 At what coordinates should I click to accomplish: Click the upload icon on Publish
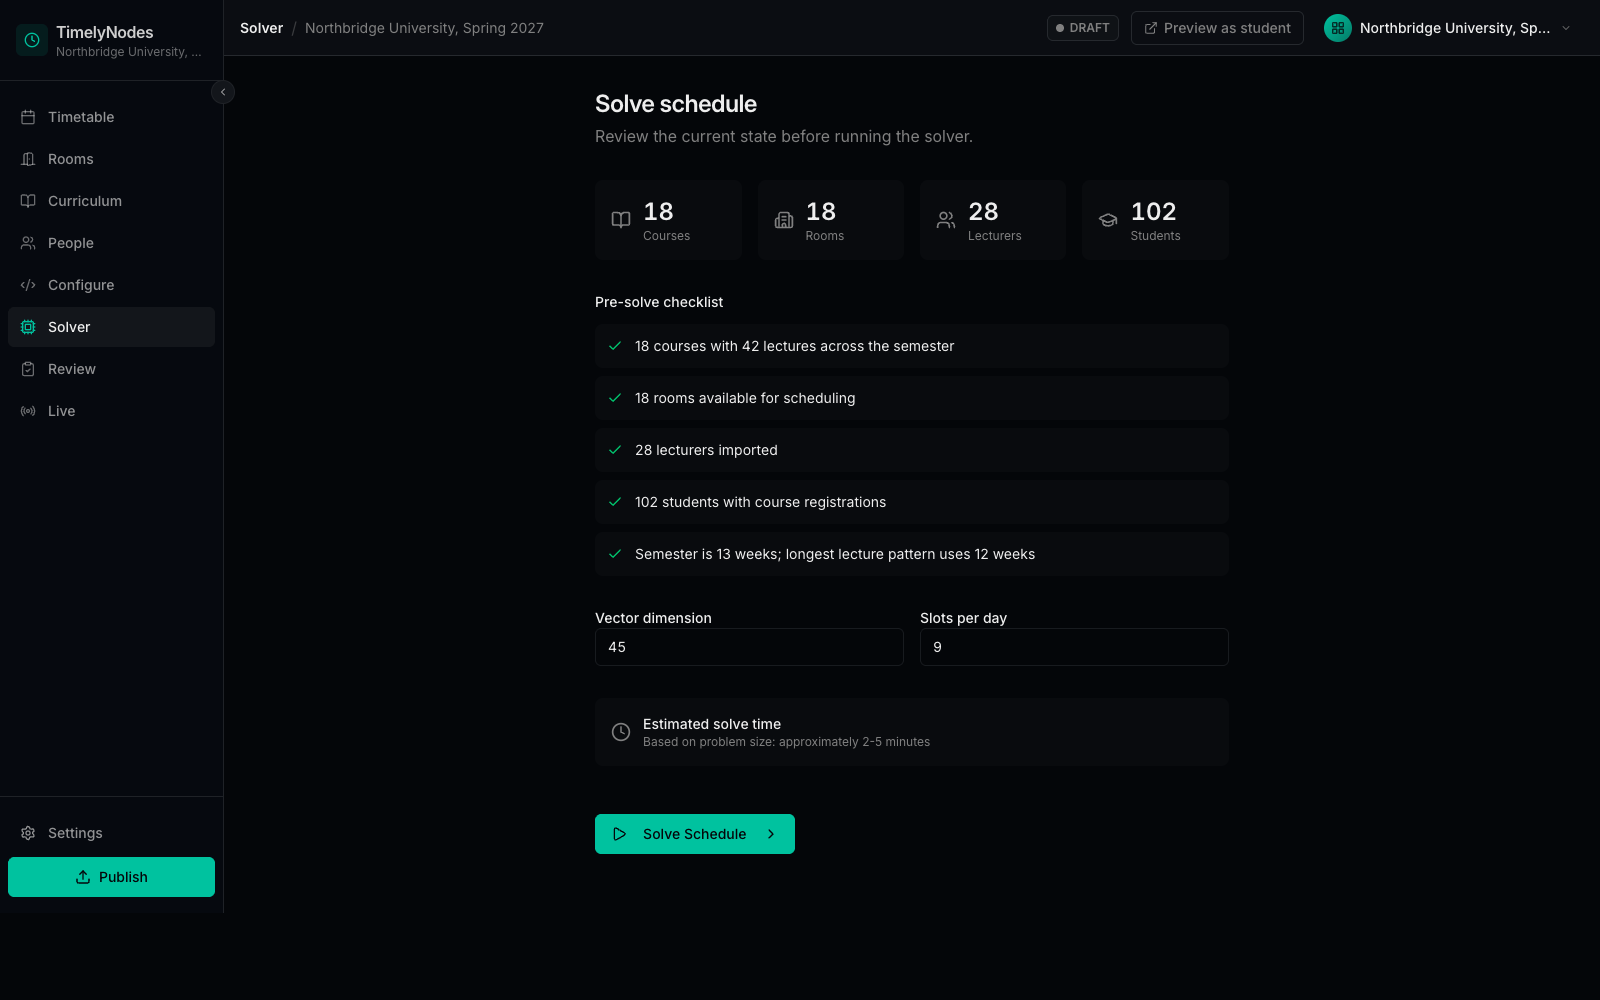(x=83, y=877)
